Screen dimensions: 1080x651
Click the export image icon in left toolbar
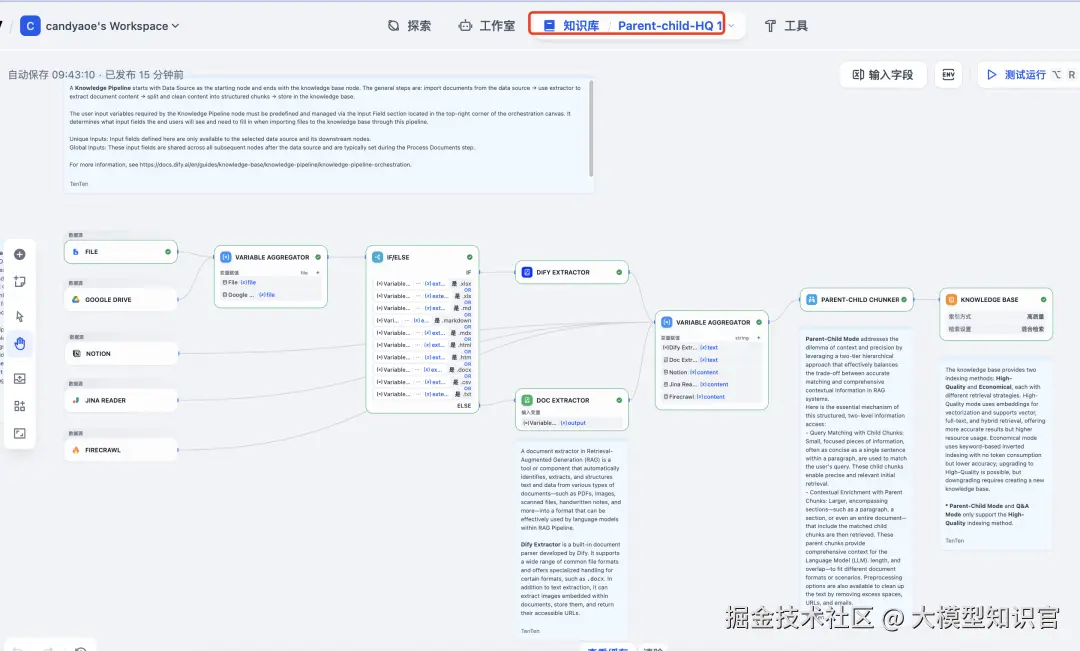coord(20,378)
